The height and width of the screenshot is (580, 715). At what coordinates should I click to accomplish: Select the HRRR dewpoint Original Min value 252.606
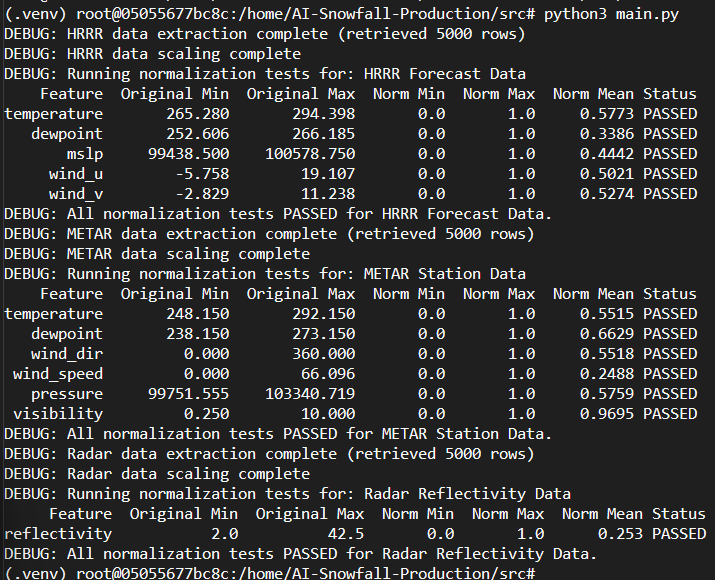click(x=197, y=134)
